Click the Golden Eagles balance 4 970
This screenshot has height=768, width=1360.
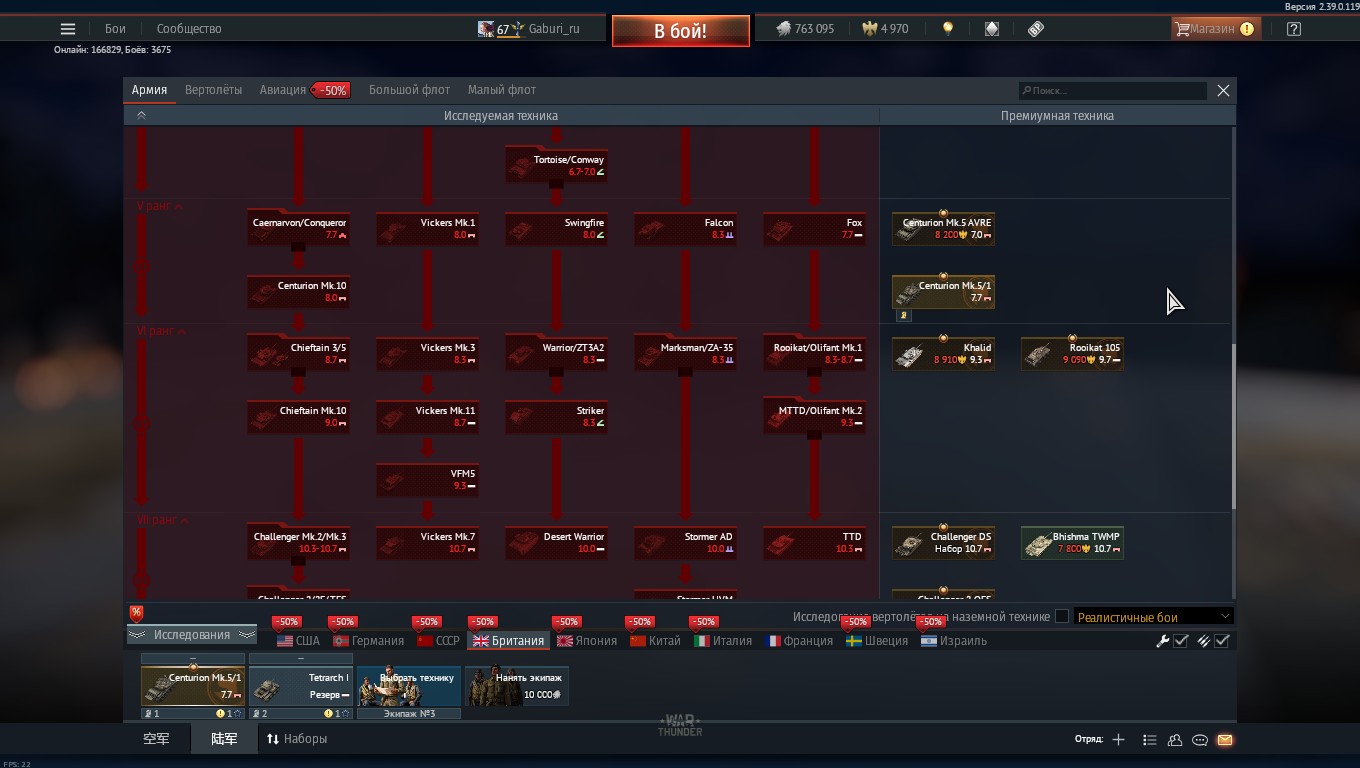point(885,29)
